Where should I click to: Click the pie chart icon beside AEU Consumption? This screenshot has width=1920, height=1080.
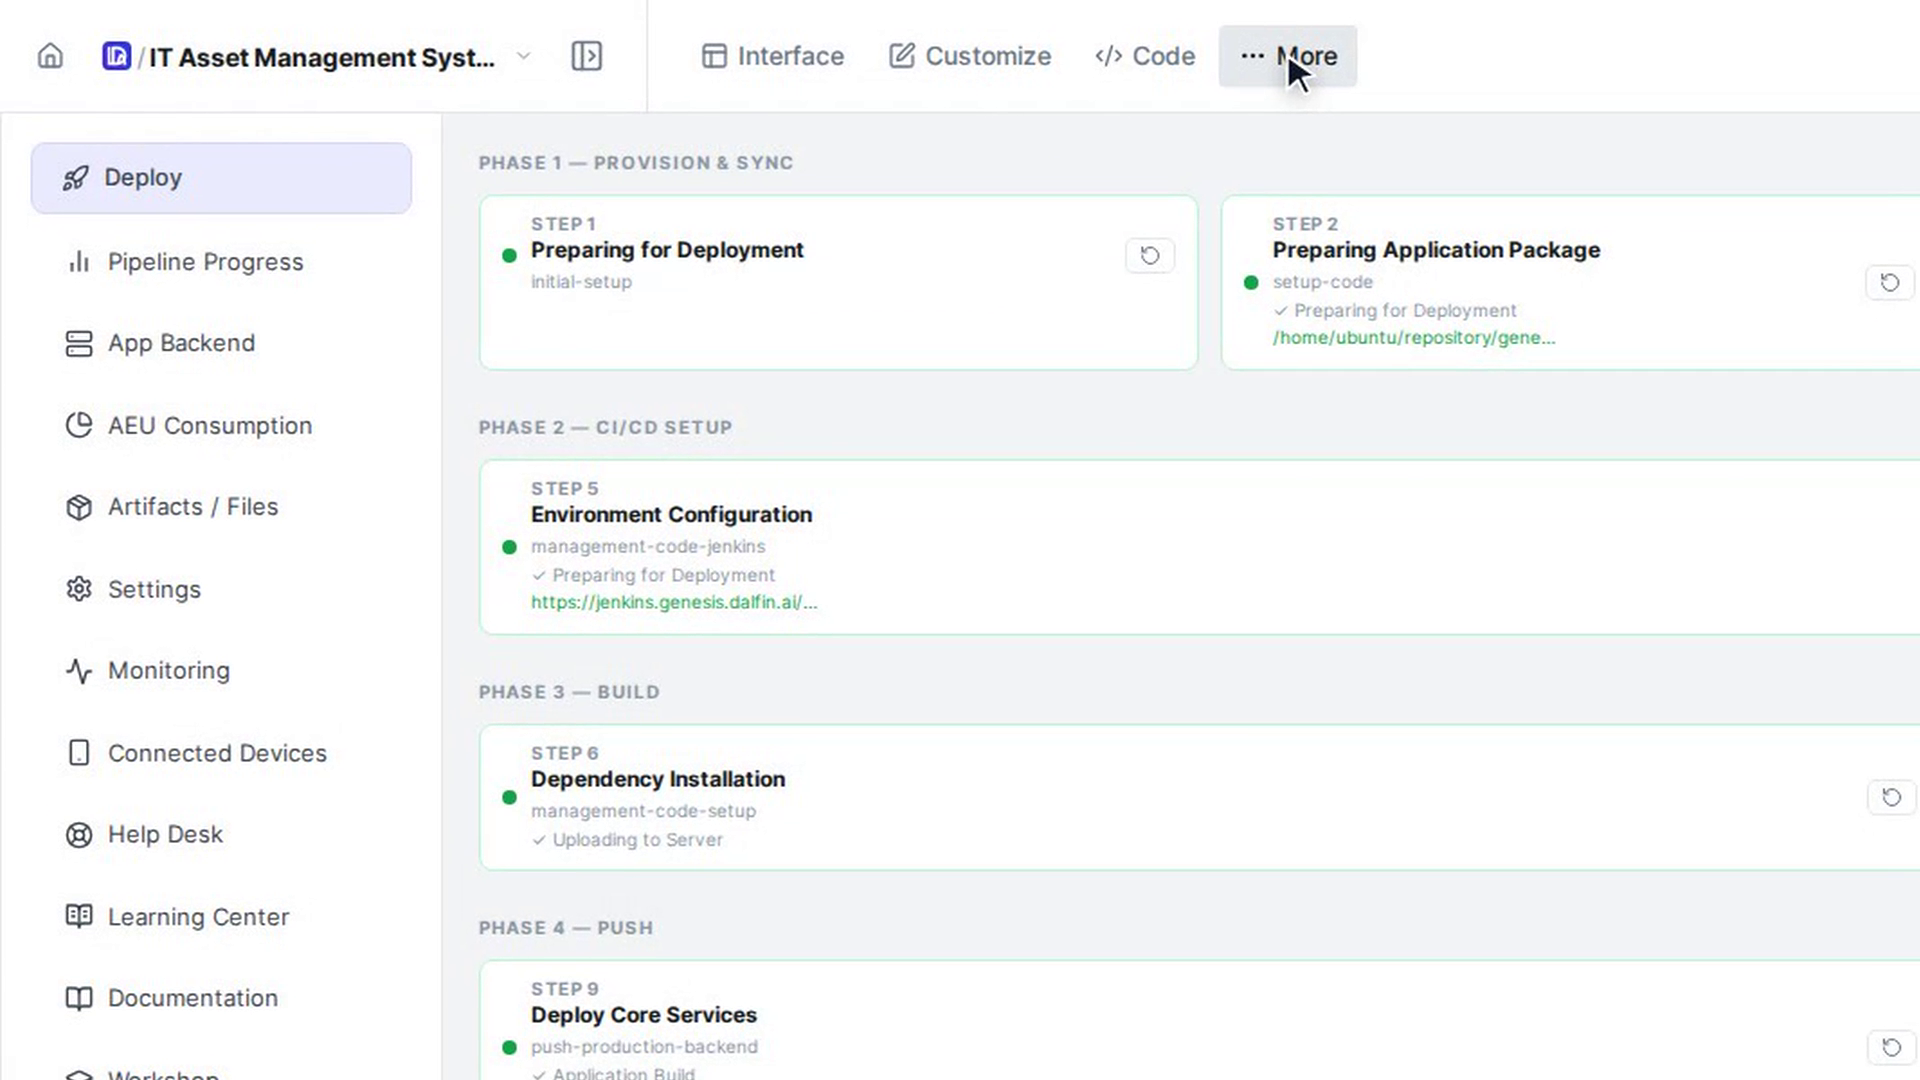[79, 425]
